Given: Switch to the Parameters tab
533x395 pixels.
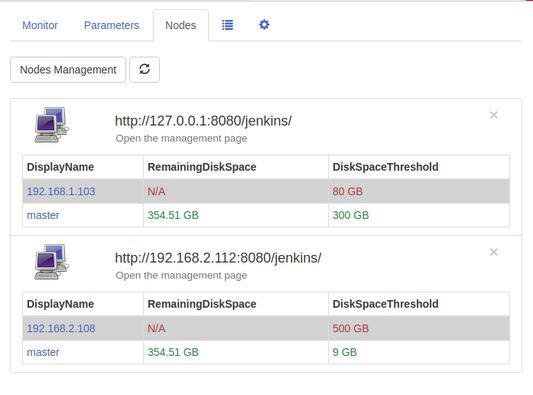Looking at the screenshot, I should (x=111, y=25).
